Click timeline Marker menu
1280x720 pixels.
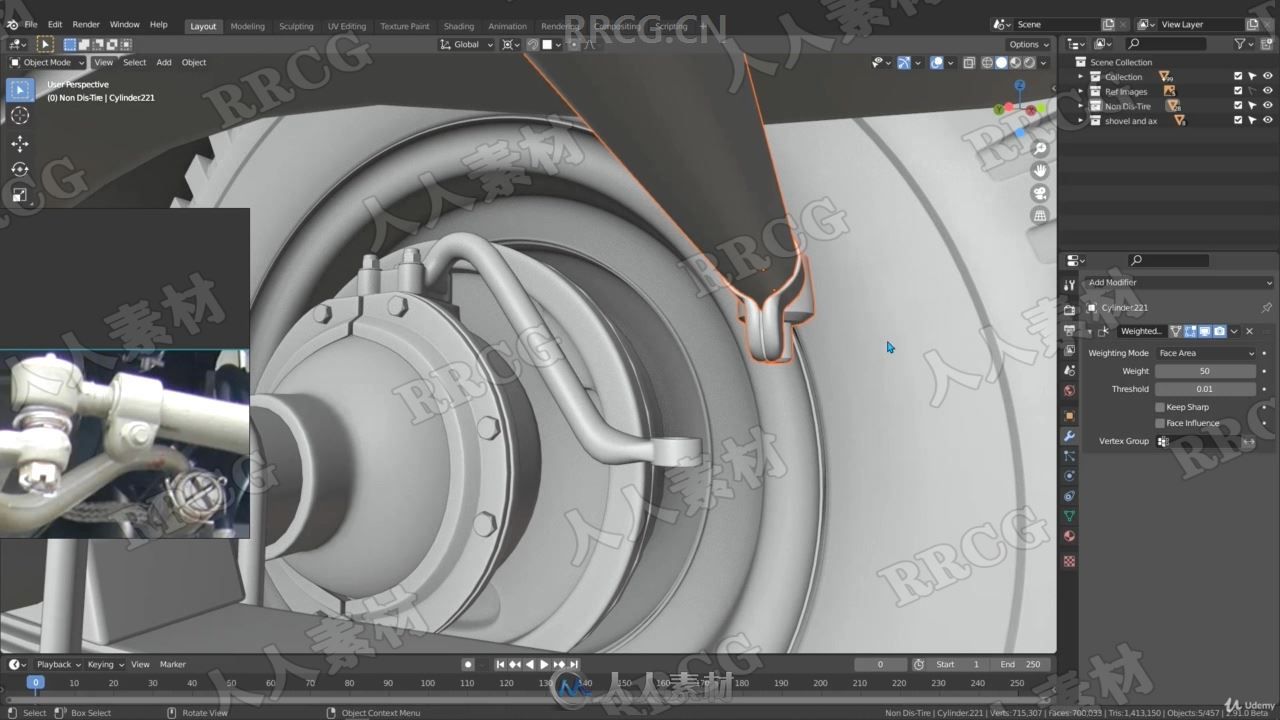(173, 664)
